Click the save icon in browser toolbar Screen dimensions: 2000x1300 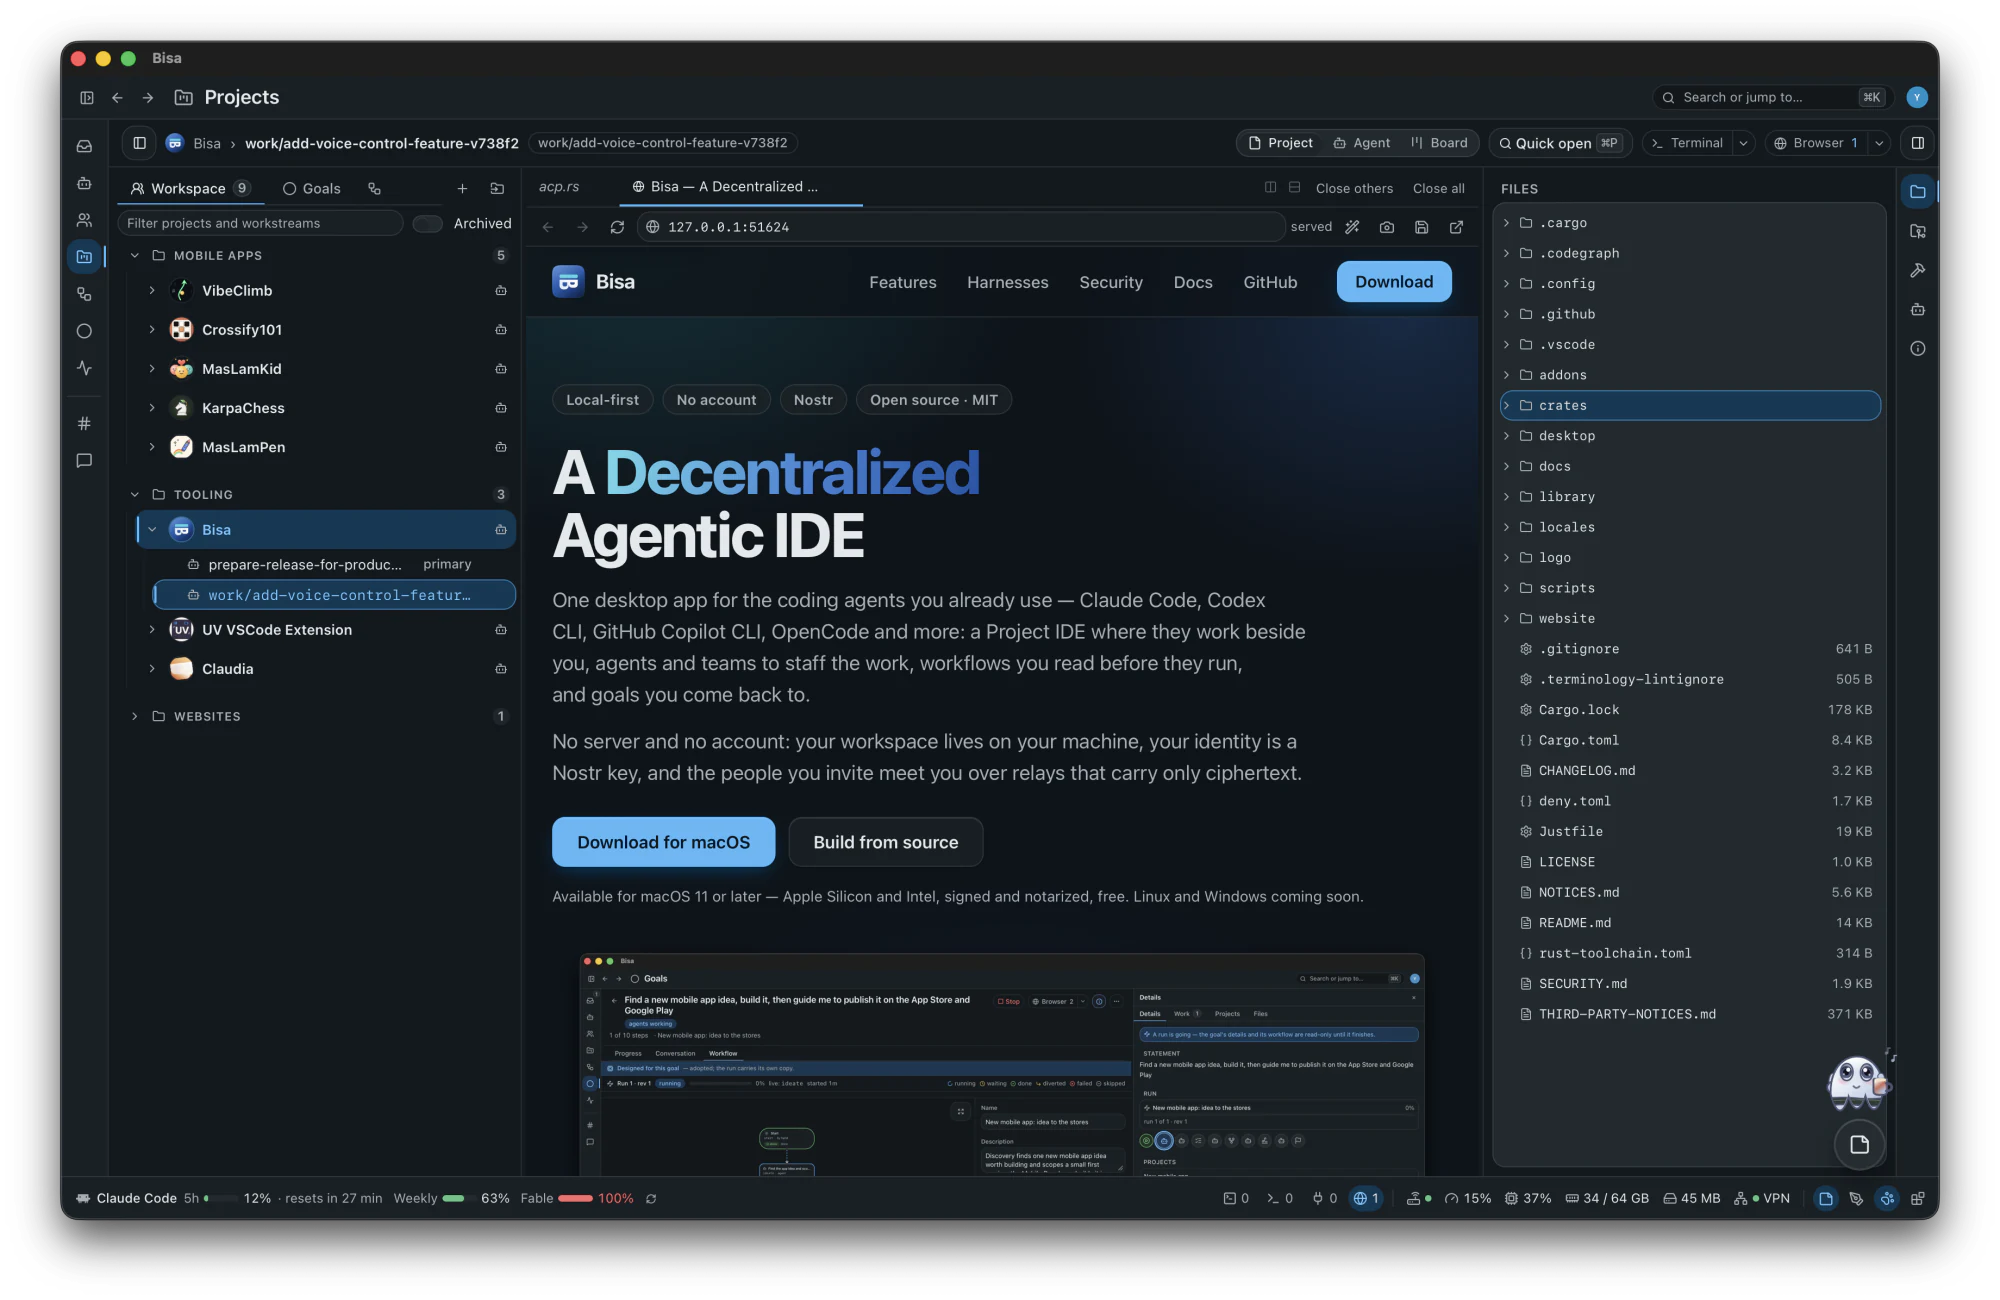pos(1421,227)
